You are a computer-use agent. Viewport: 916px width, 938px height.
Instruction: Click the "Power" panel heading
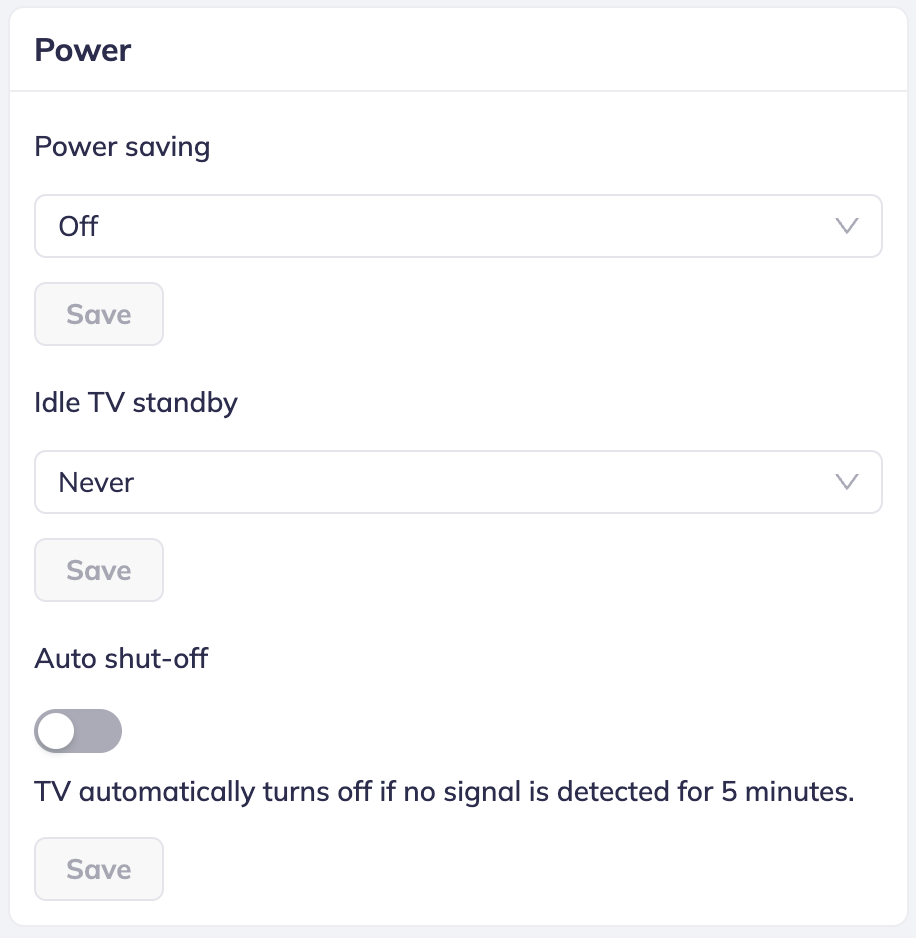pos(83,50)
